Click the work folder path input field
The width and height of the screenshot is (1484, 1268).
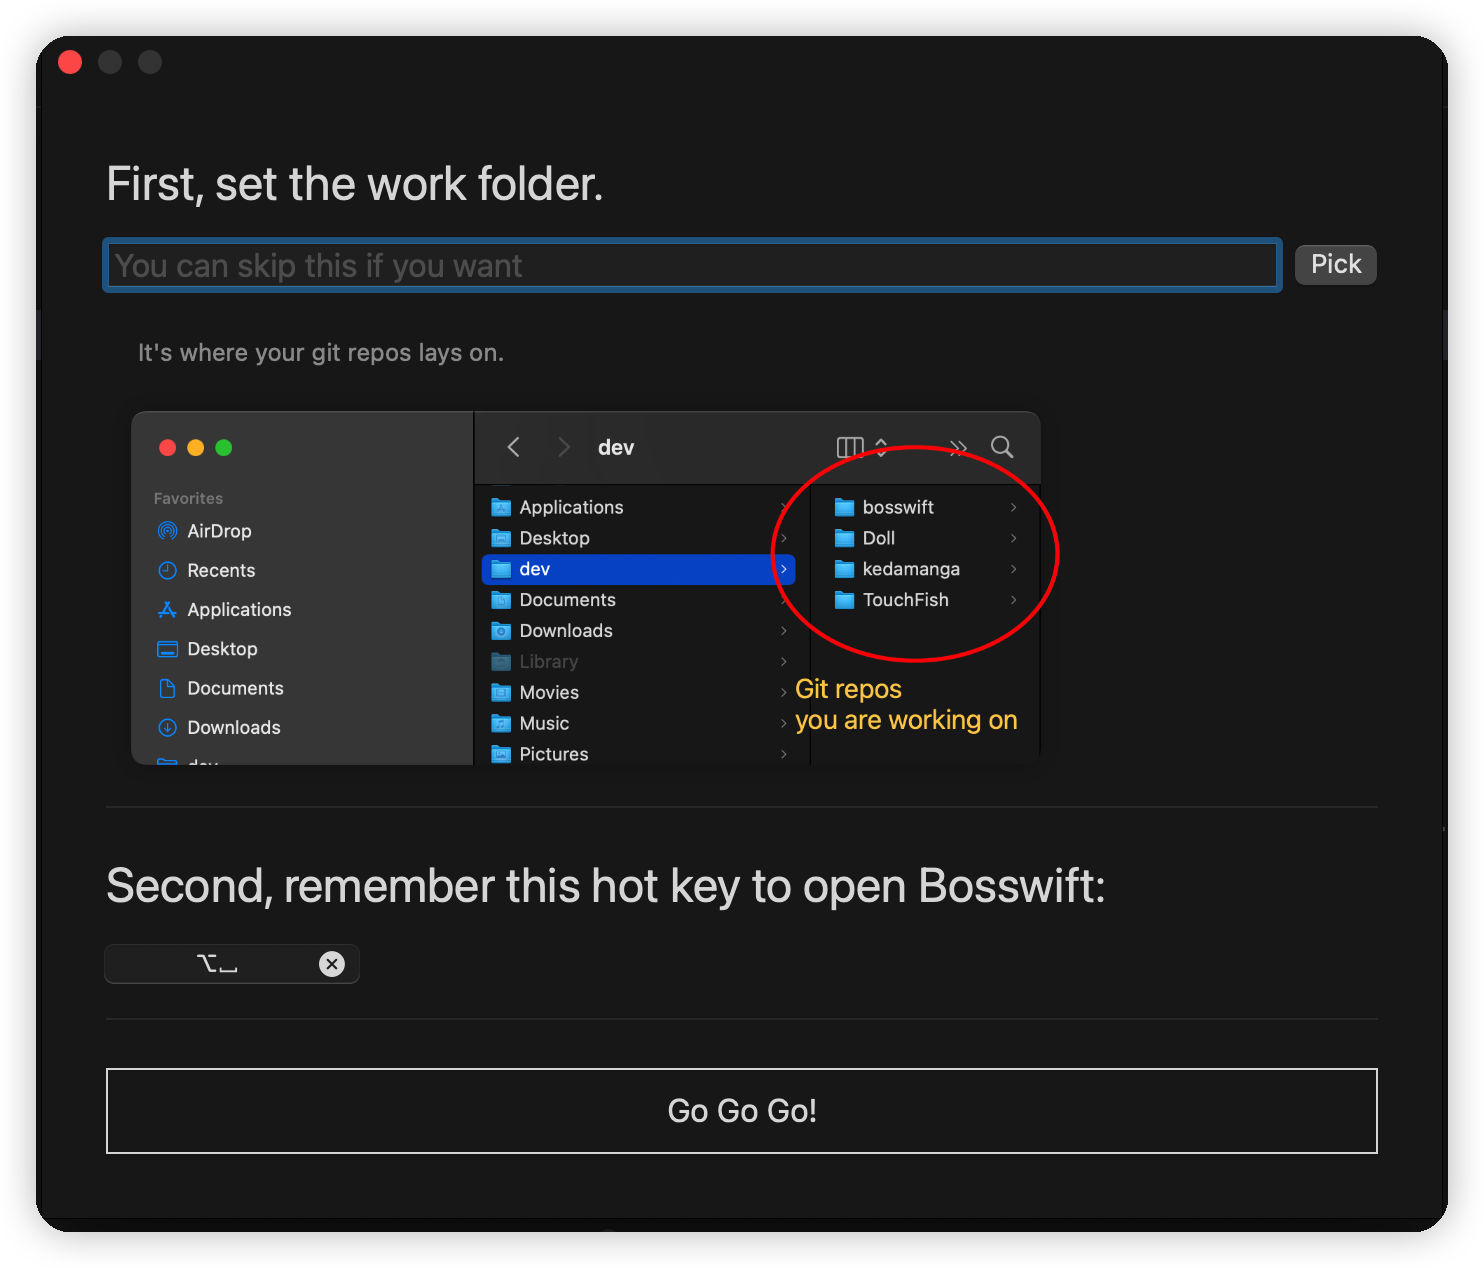point(692,265)
